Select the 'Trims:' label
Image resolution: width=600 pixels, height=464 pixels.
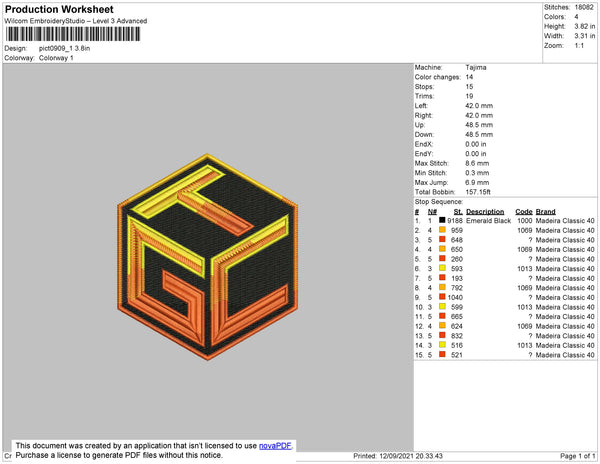(424, 96)
